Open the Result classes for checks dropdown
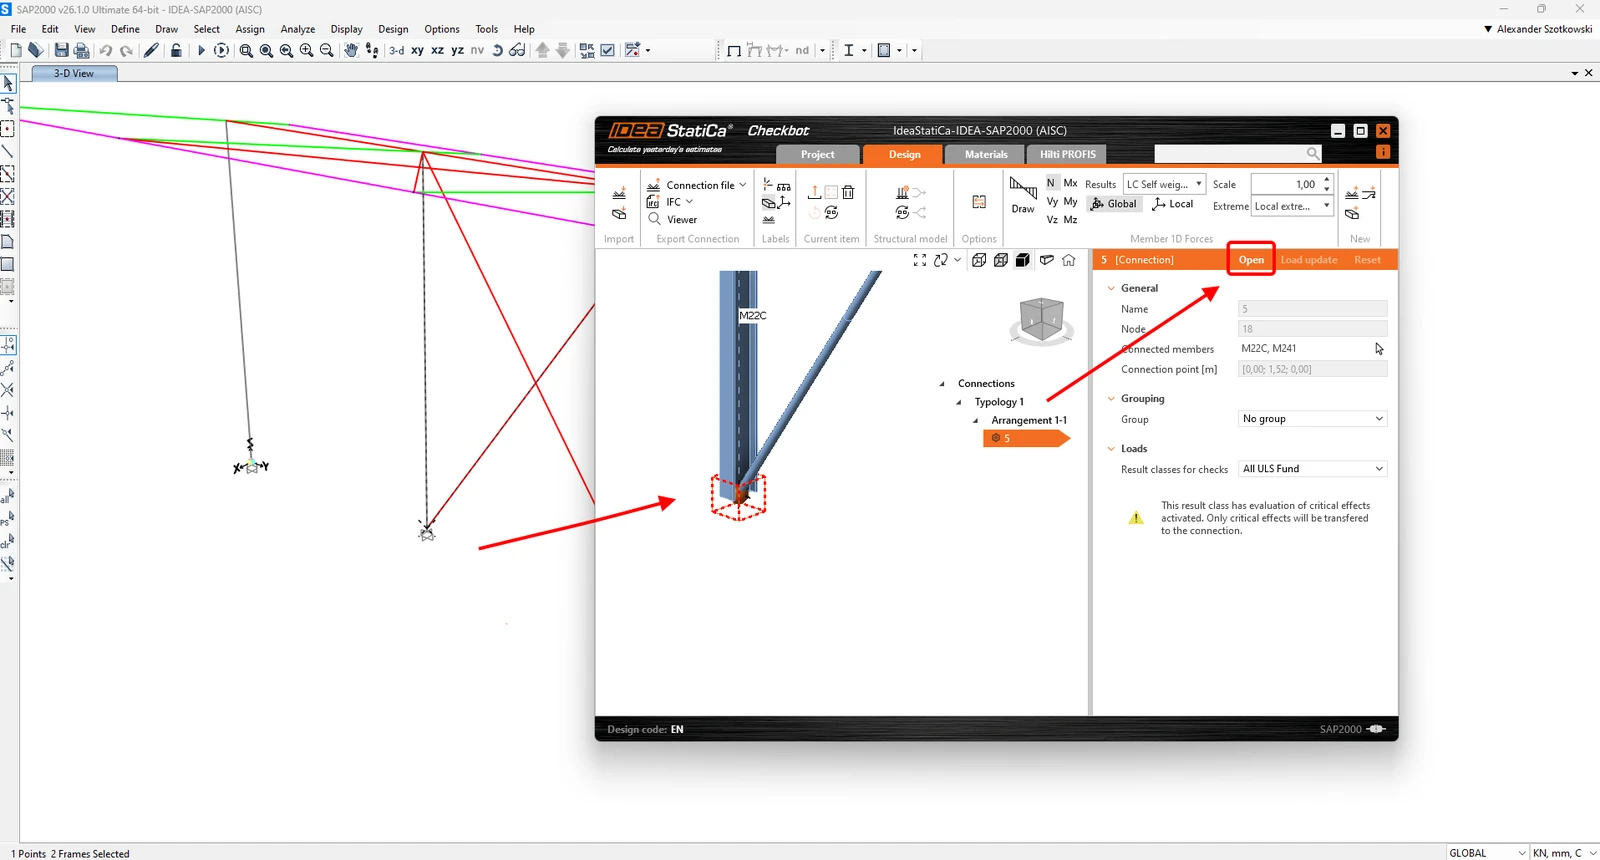The image size is (1600, 860). (1313, 469)
